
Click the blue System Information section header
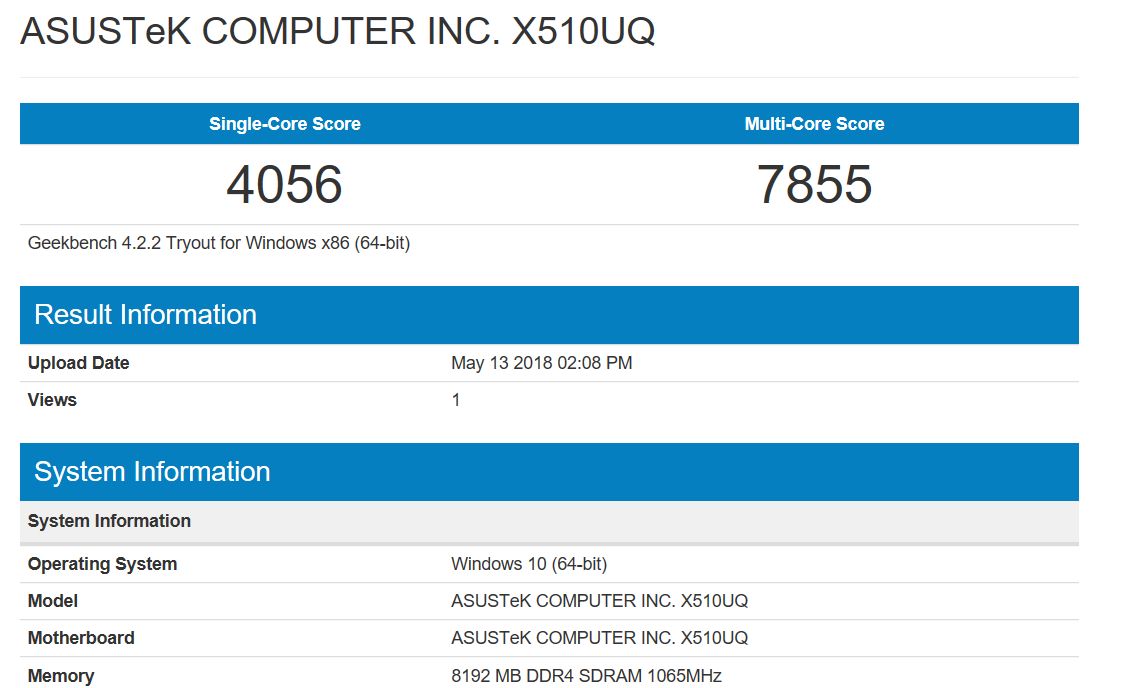point(152,472)
